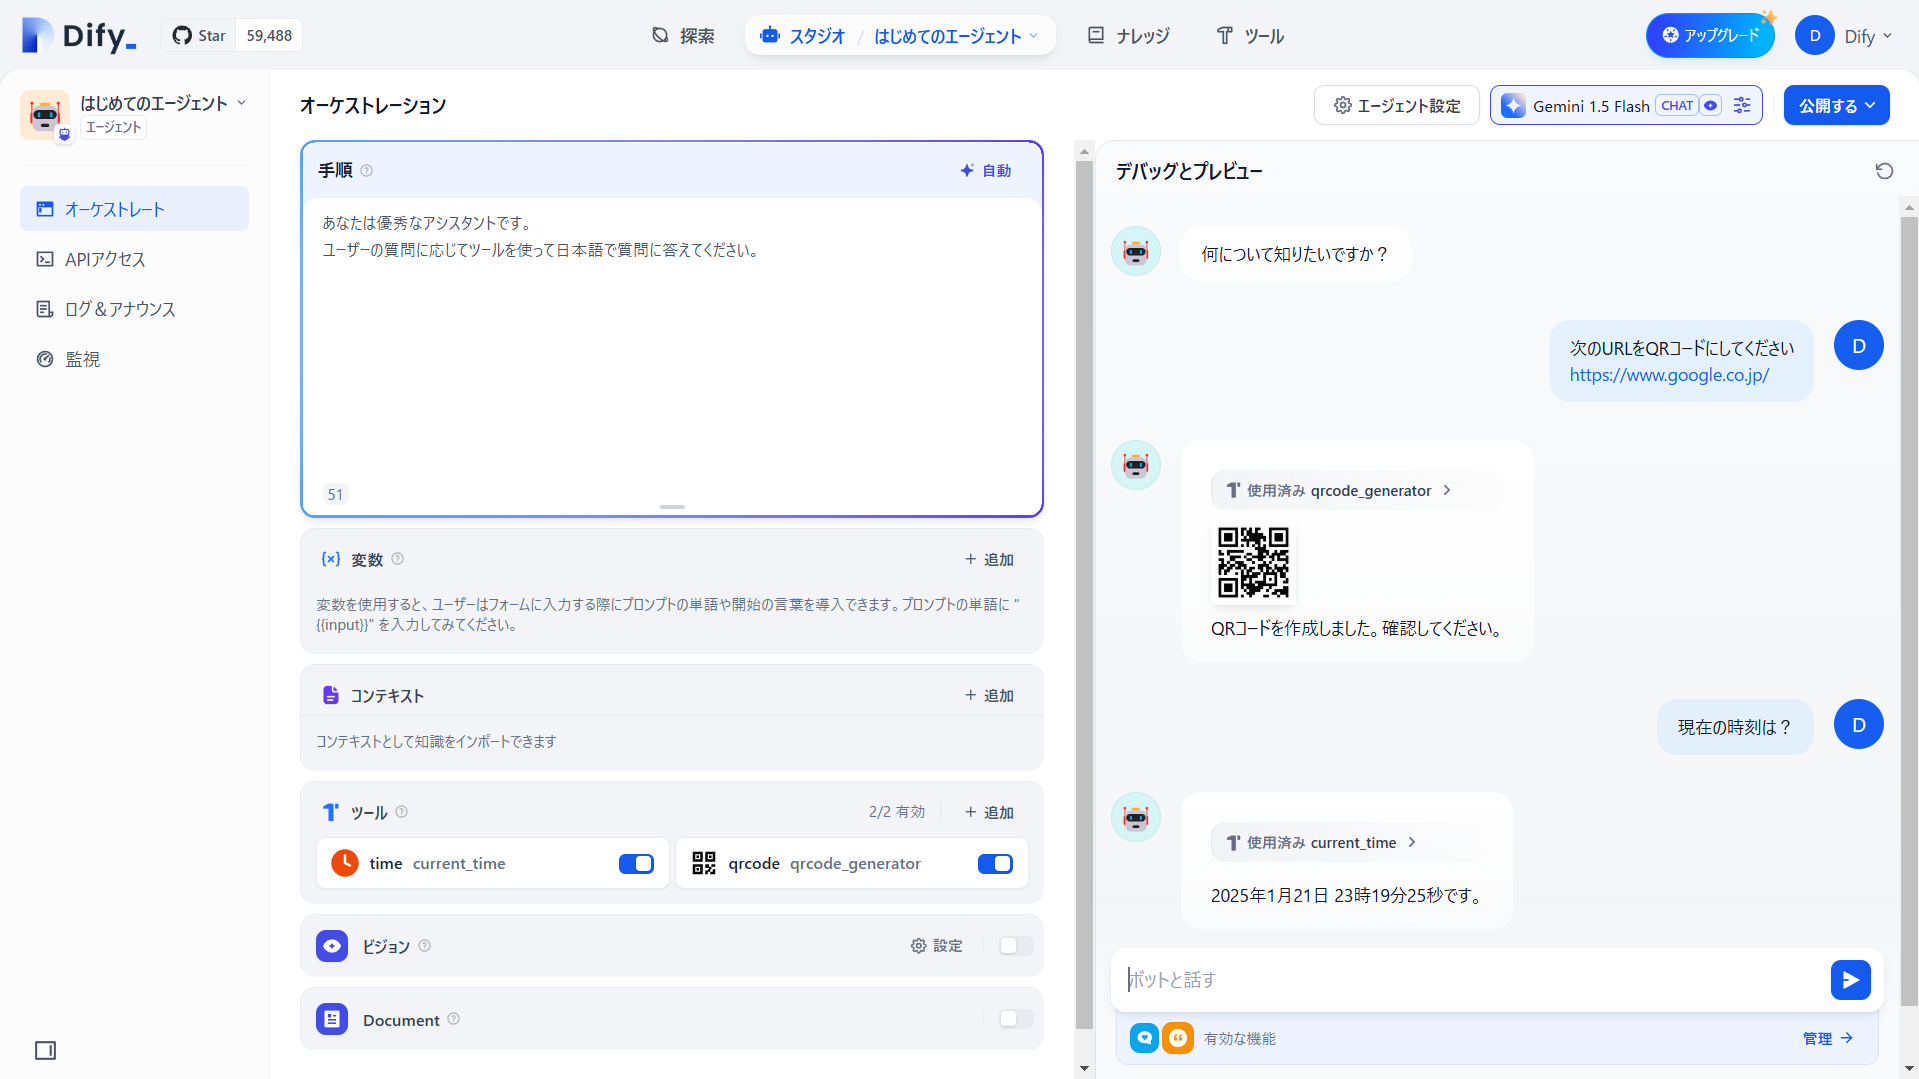Click the ボットと話す chat input field
1919x1079 pixels.
click(x=1470, y=980)
